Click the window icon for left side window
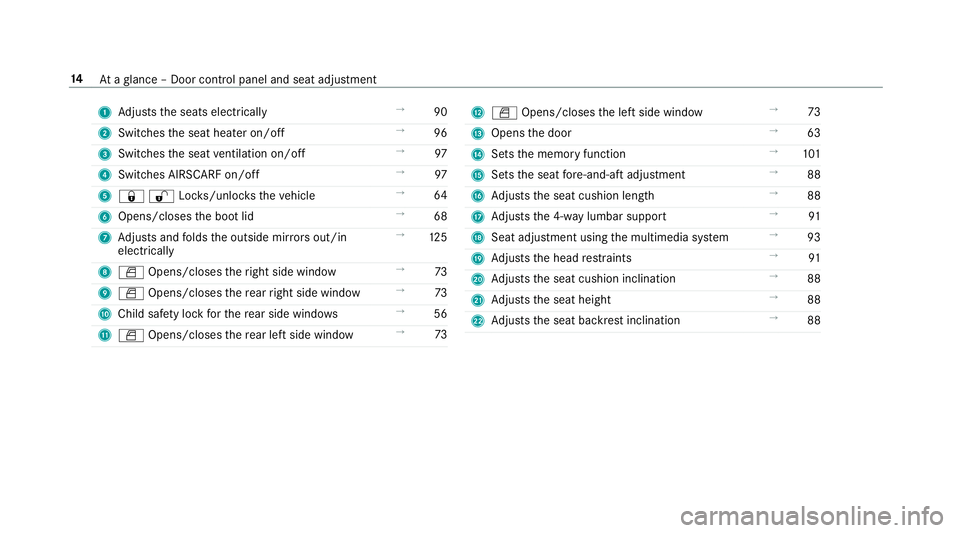This screenshot has width=960, height=533. click(x=504, y=113)
